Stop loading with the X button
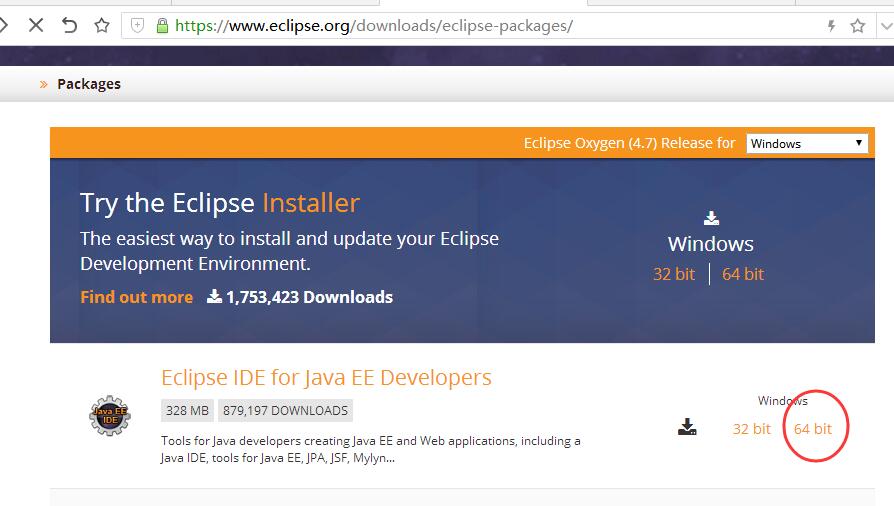This screenshot has width=894, height=506. tap(36, 25)
